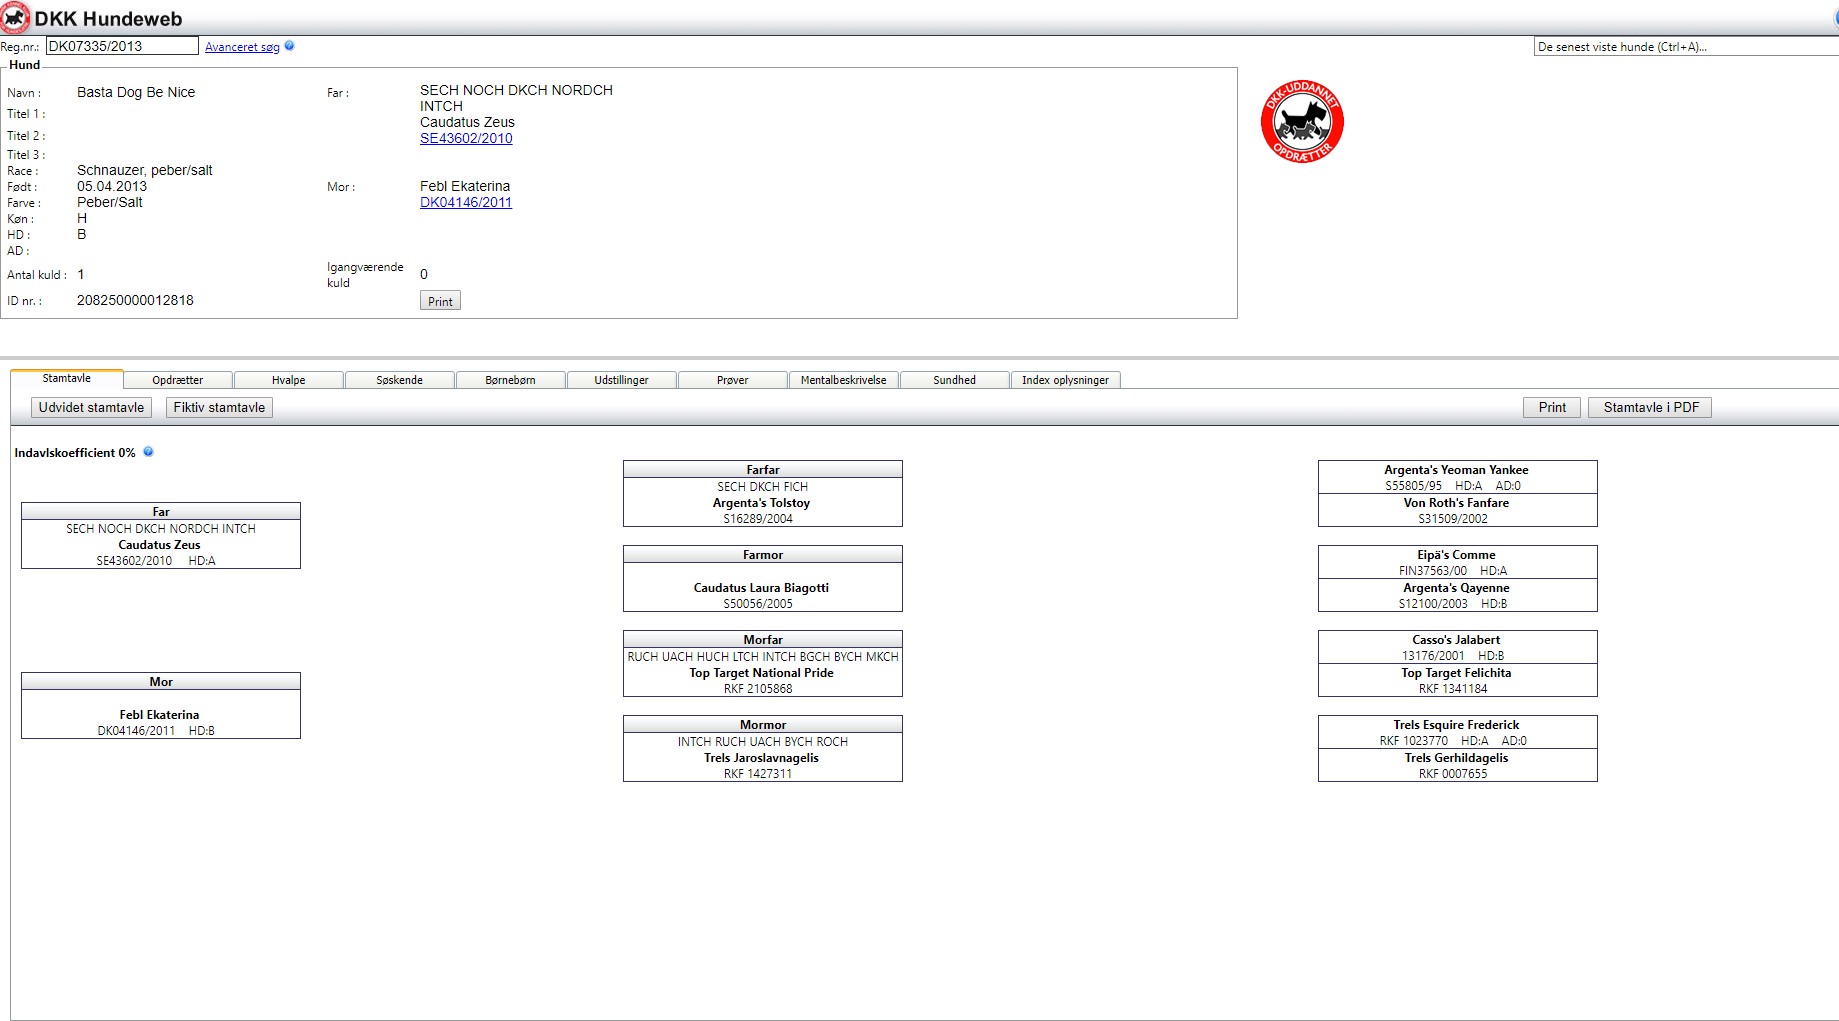Open mother's registration link DK04146/2011
Screen dimensions: 1839x1021
(x=466, y=202)
